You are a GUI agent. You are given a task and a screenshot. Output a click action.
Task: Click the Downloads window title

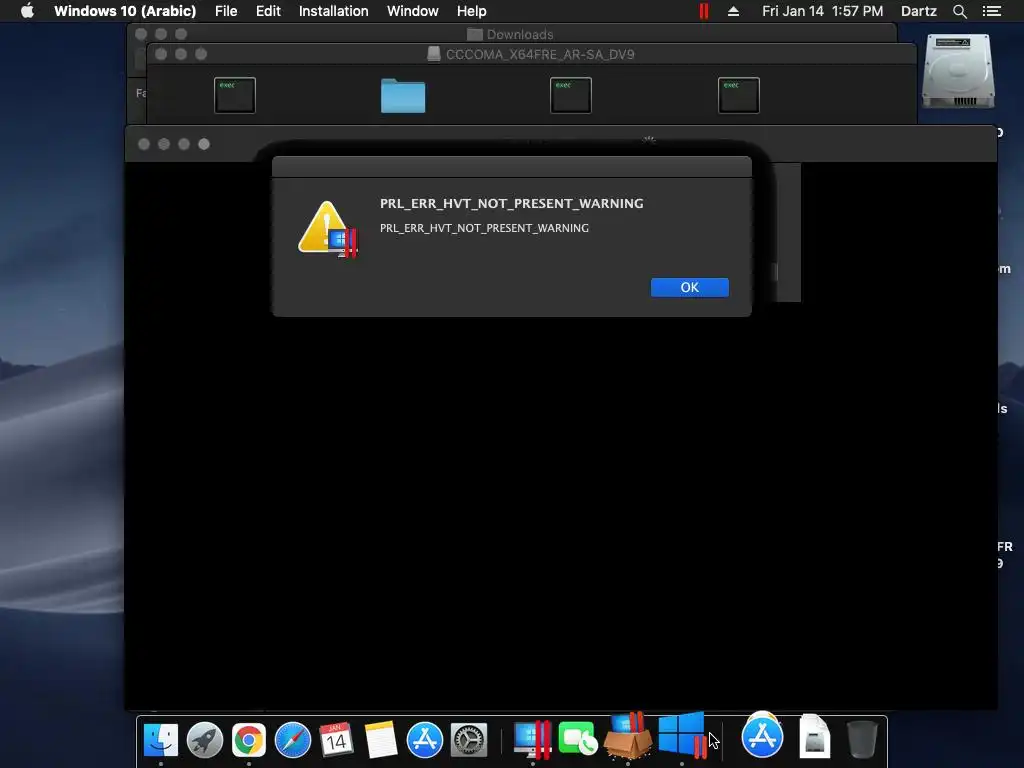(520, 35)
